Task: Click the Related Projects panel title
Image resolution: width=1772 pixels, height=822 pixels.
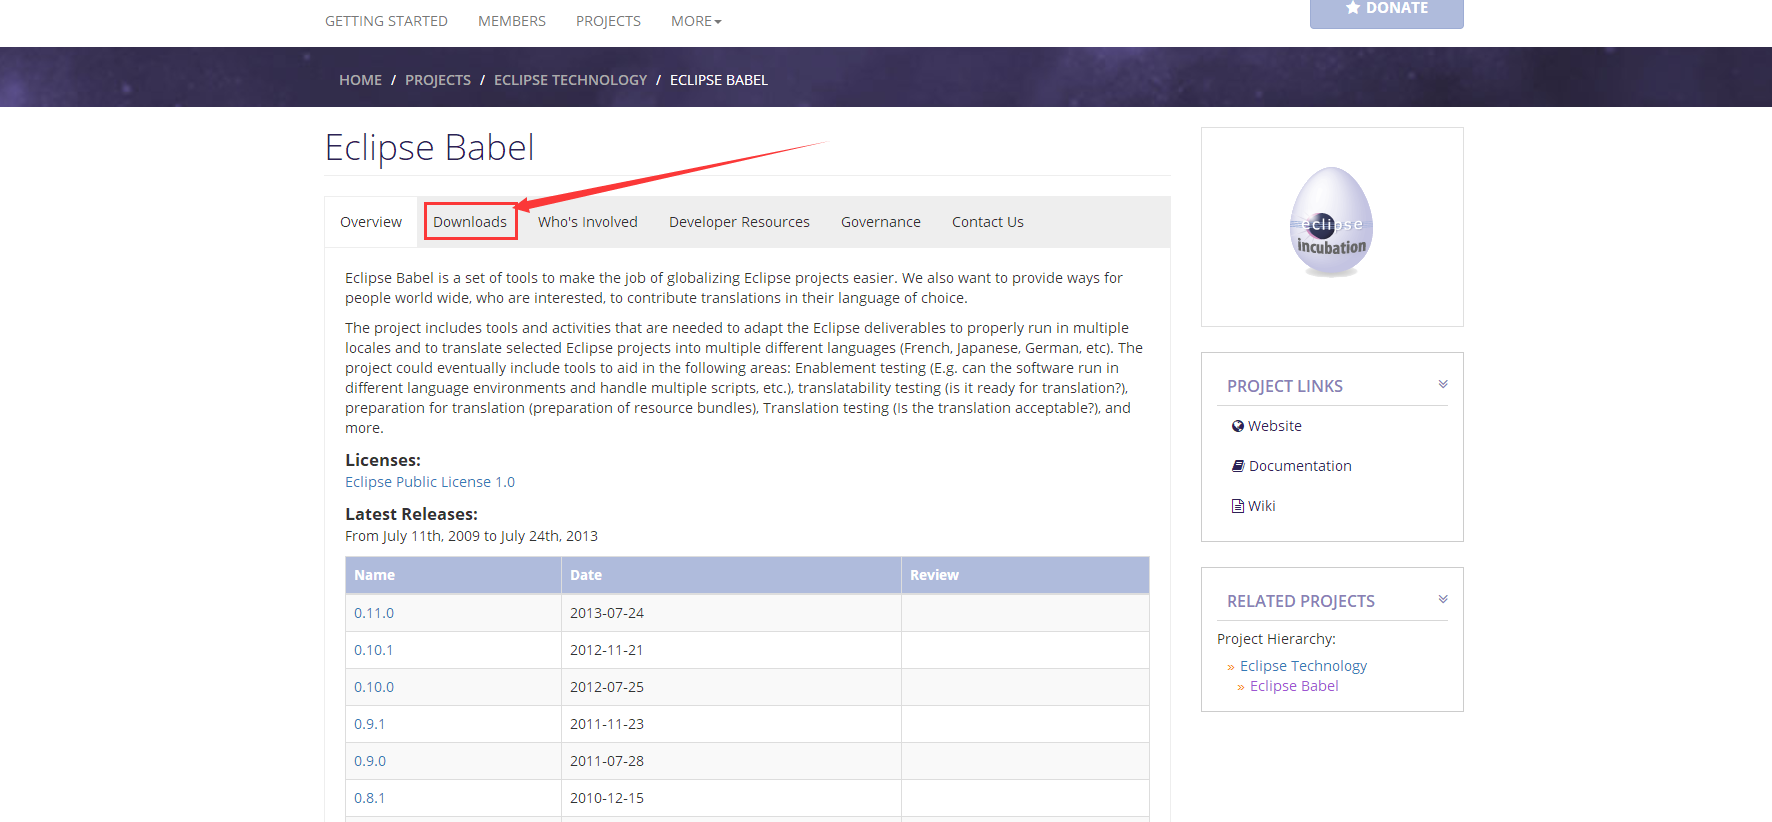Action: point(1301,601)
